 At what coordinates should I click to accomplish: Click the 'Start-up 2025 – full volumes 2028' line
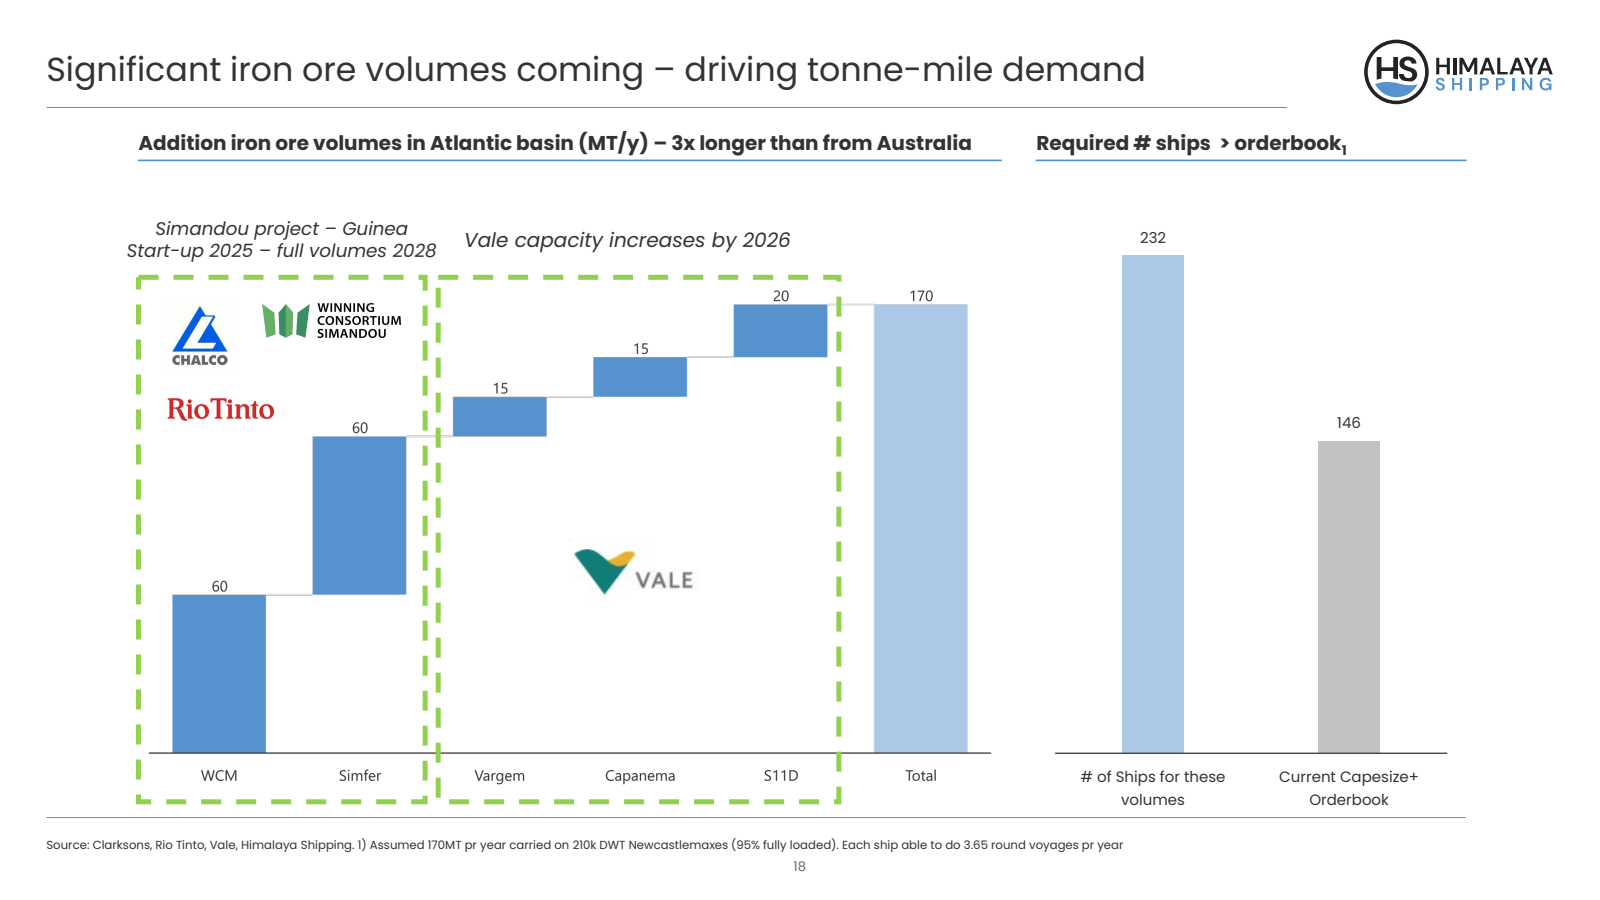(x=281, y=251)
